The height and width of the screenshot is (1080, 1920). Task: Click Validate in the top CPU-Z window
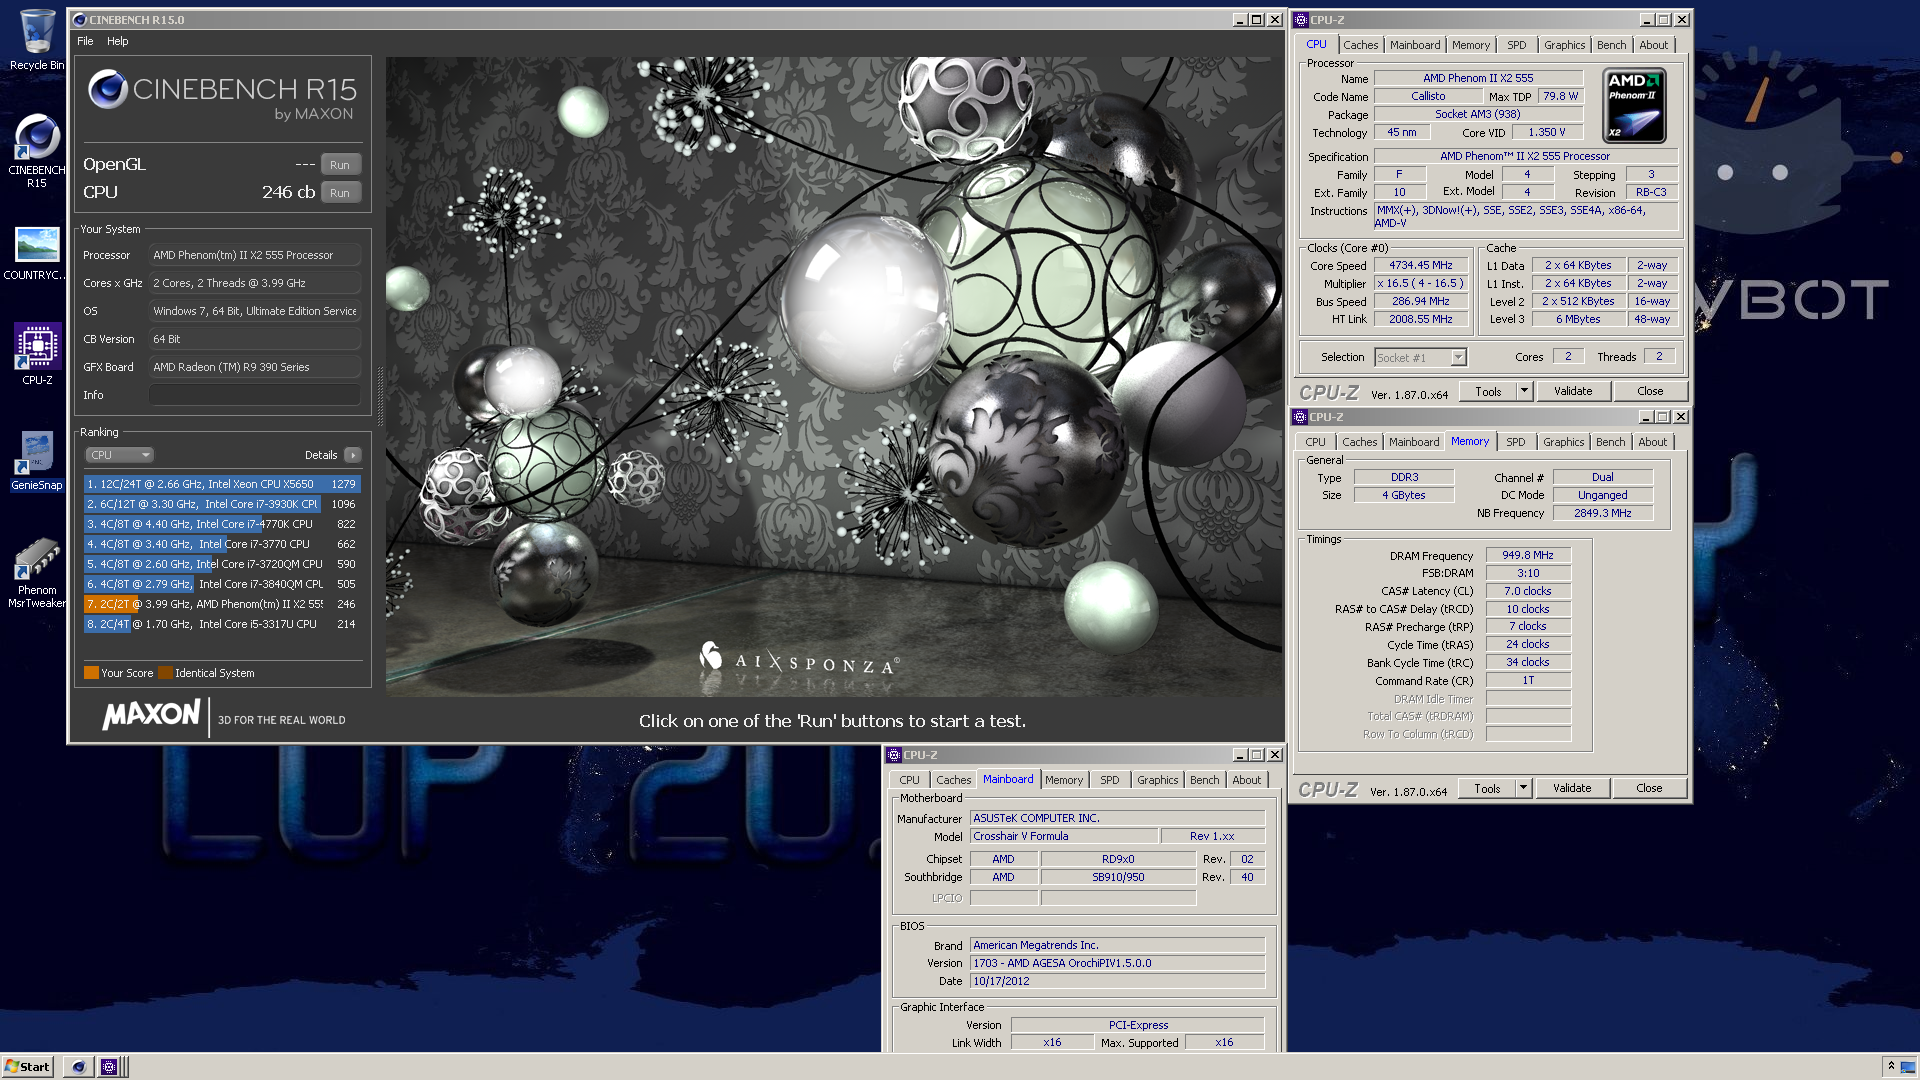(1573, 391)
